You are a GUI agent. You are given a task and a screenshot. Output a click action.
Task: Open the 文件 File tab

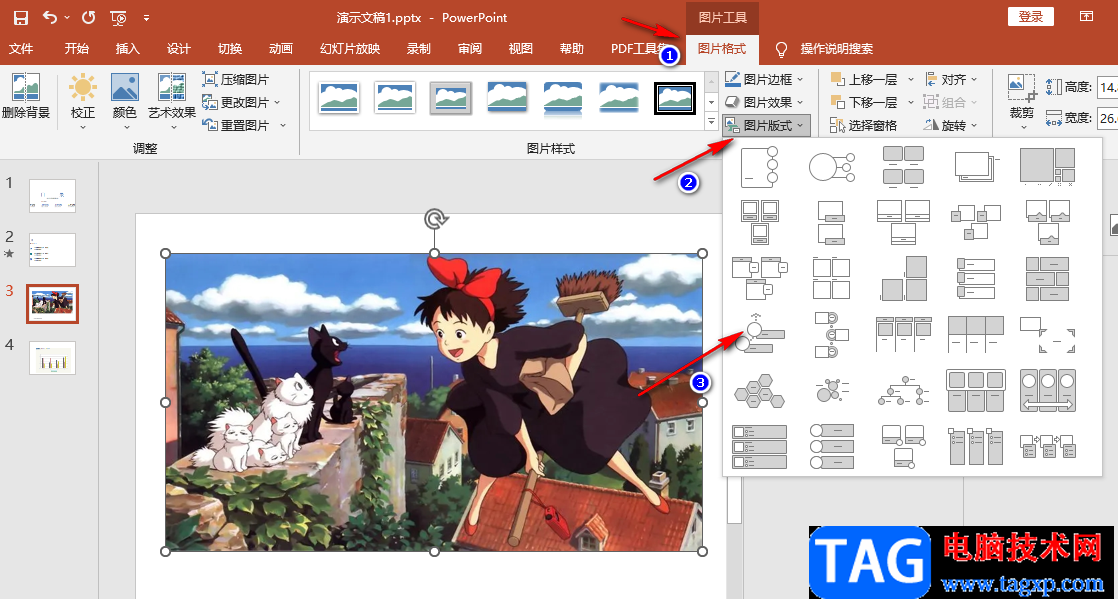click(21, 49)
